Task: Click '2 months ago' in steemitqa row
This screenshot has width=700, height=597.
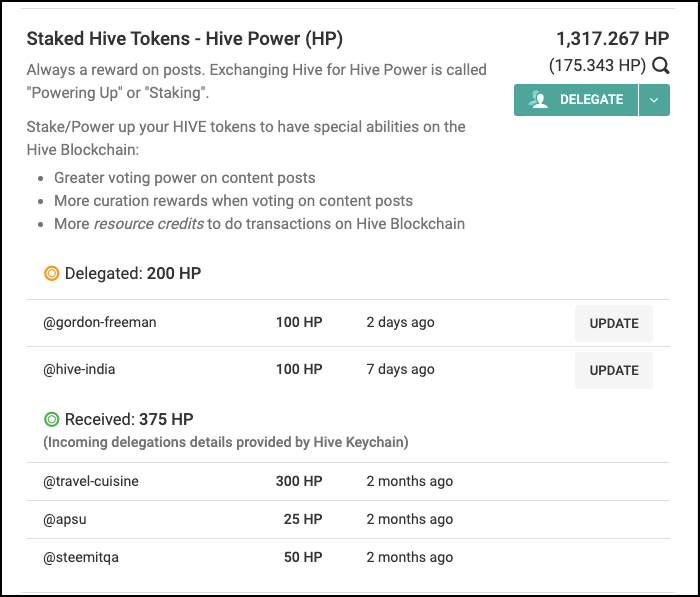Action: 410,557
